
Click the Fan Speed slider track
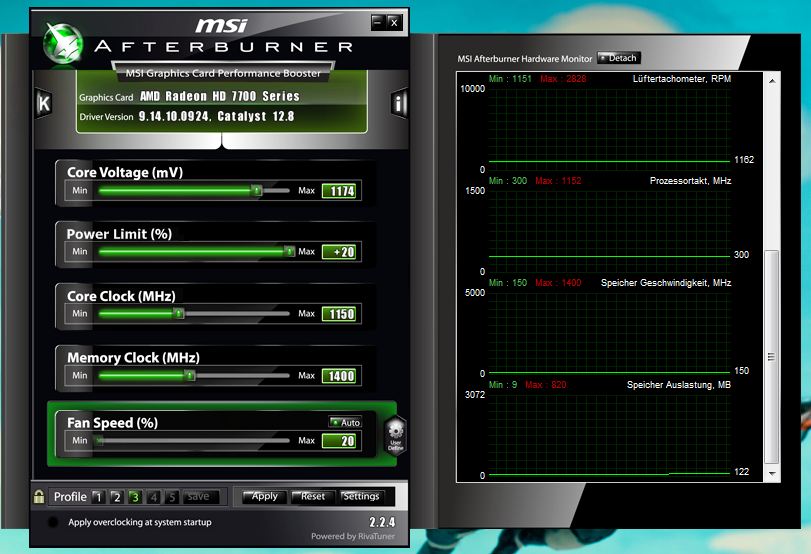(x=194, y=441)
